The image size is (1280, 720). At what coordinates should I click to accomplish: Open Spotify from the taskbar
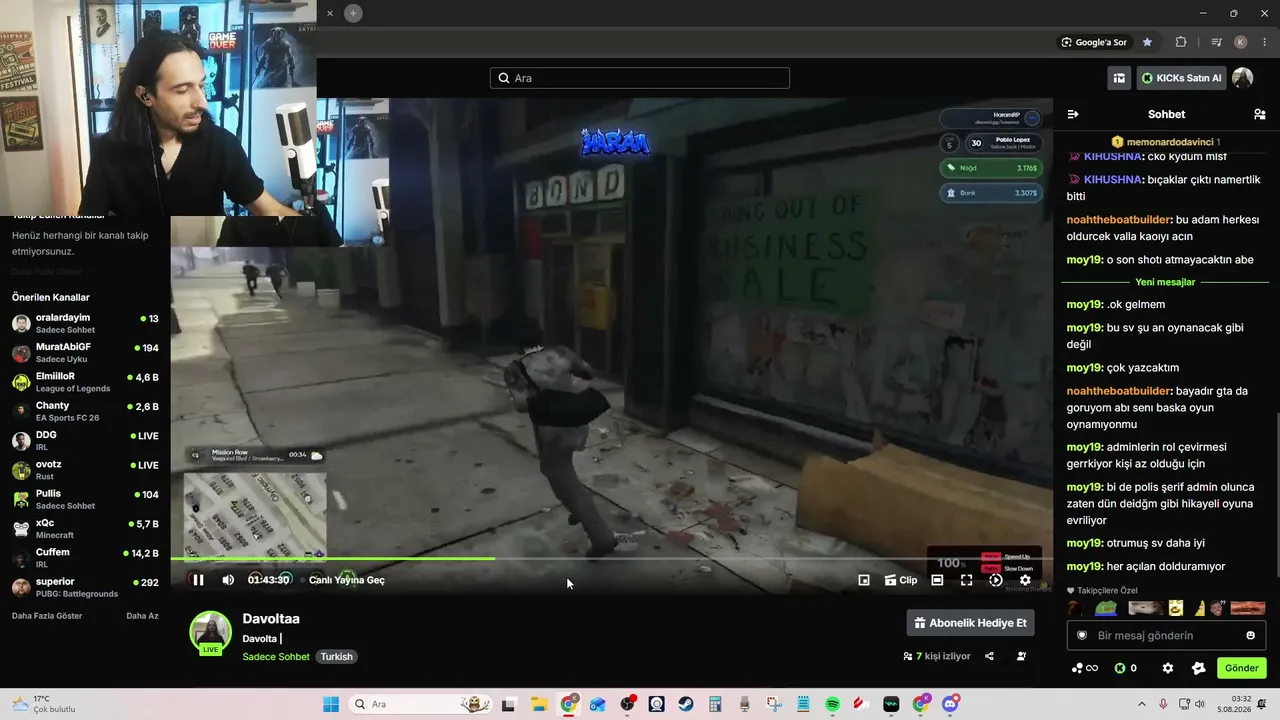coord(833,704)
